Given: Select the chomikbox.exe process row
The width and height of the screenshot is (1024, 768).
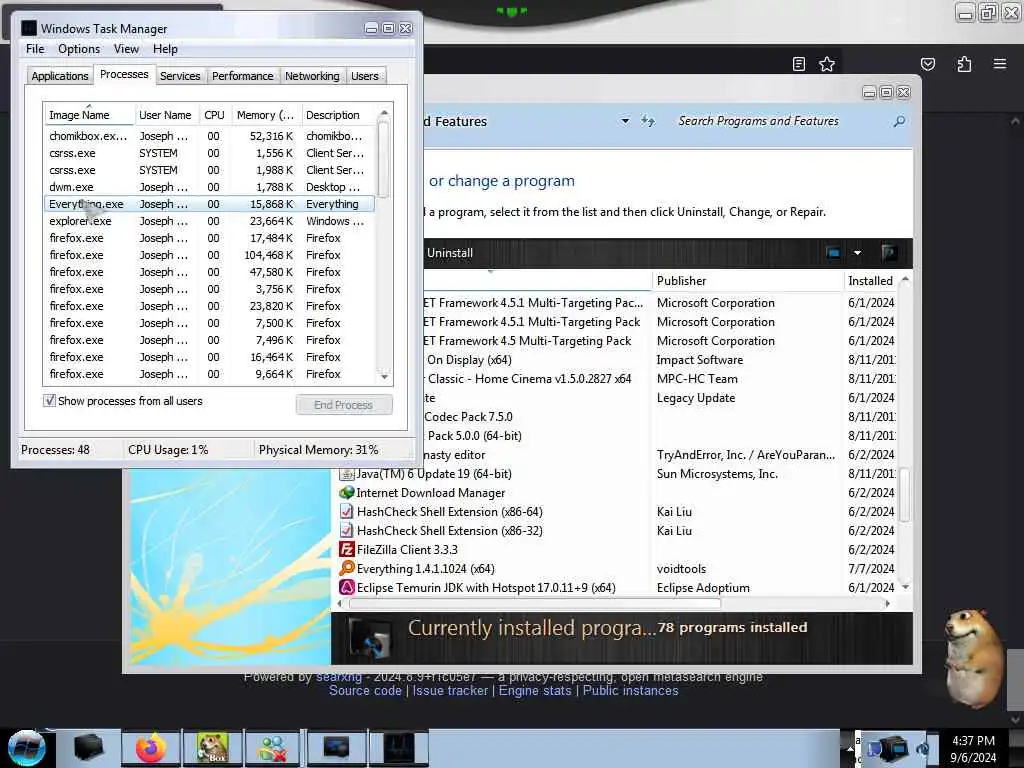Looking at the screenshot, I should 209,136.
